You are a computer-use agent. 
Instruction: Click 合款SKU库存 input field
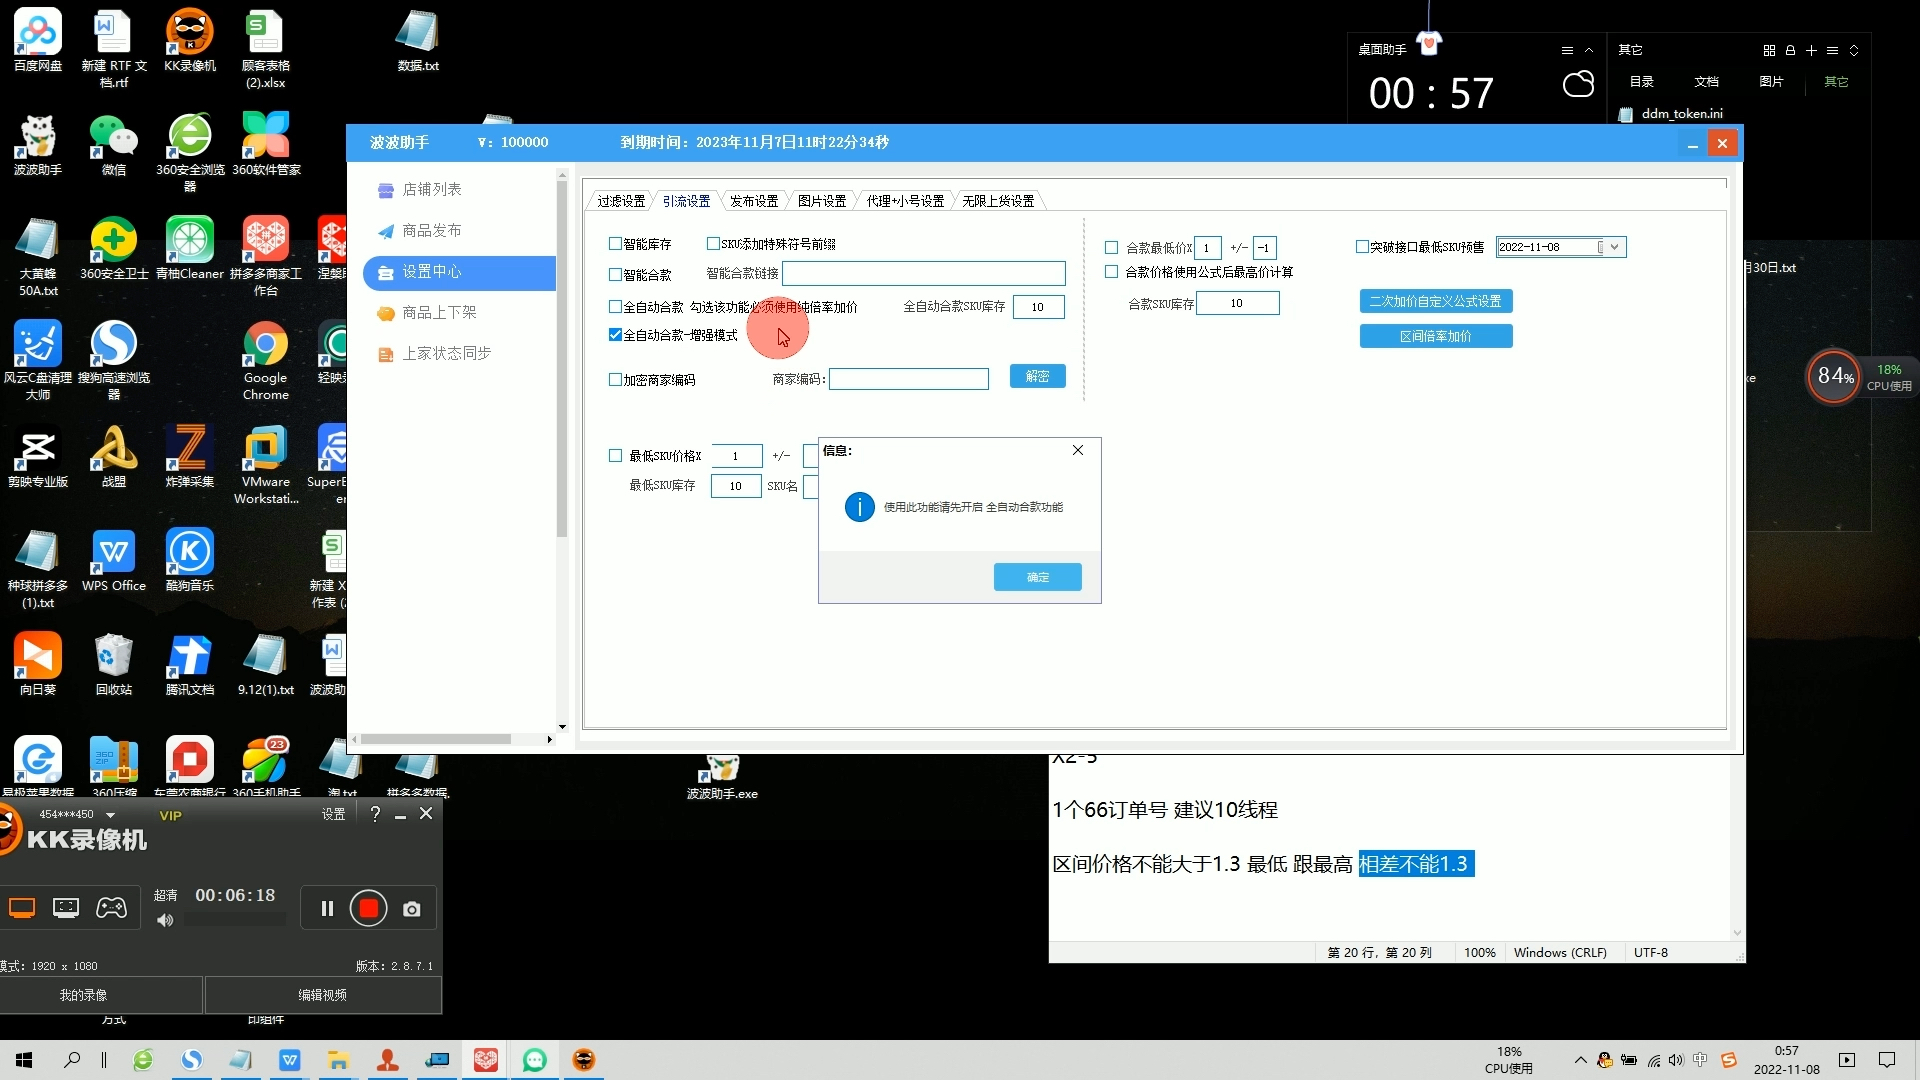1236,302
